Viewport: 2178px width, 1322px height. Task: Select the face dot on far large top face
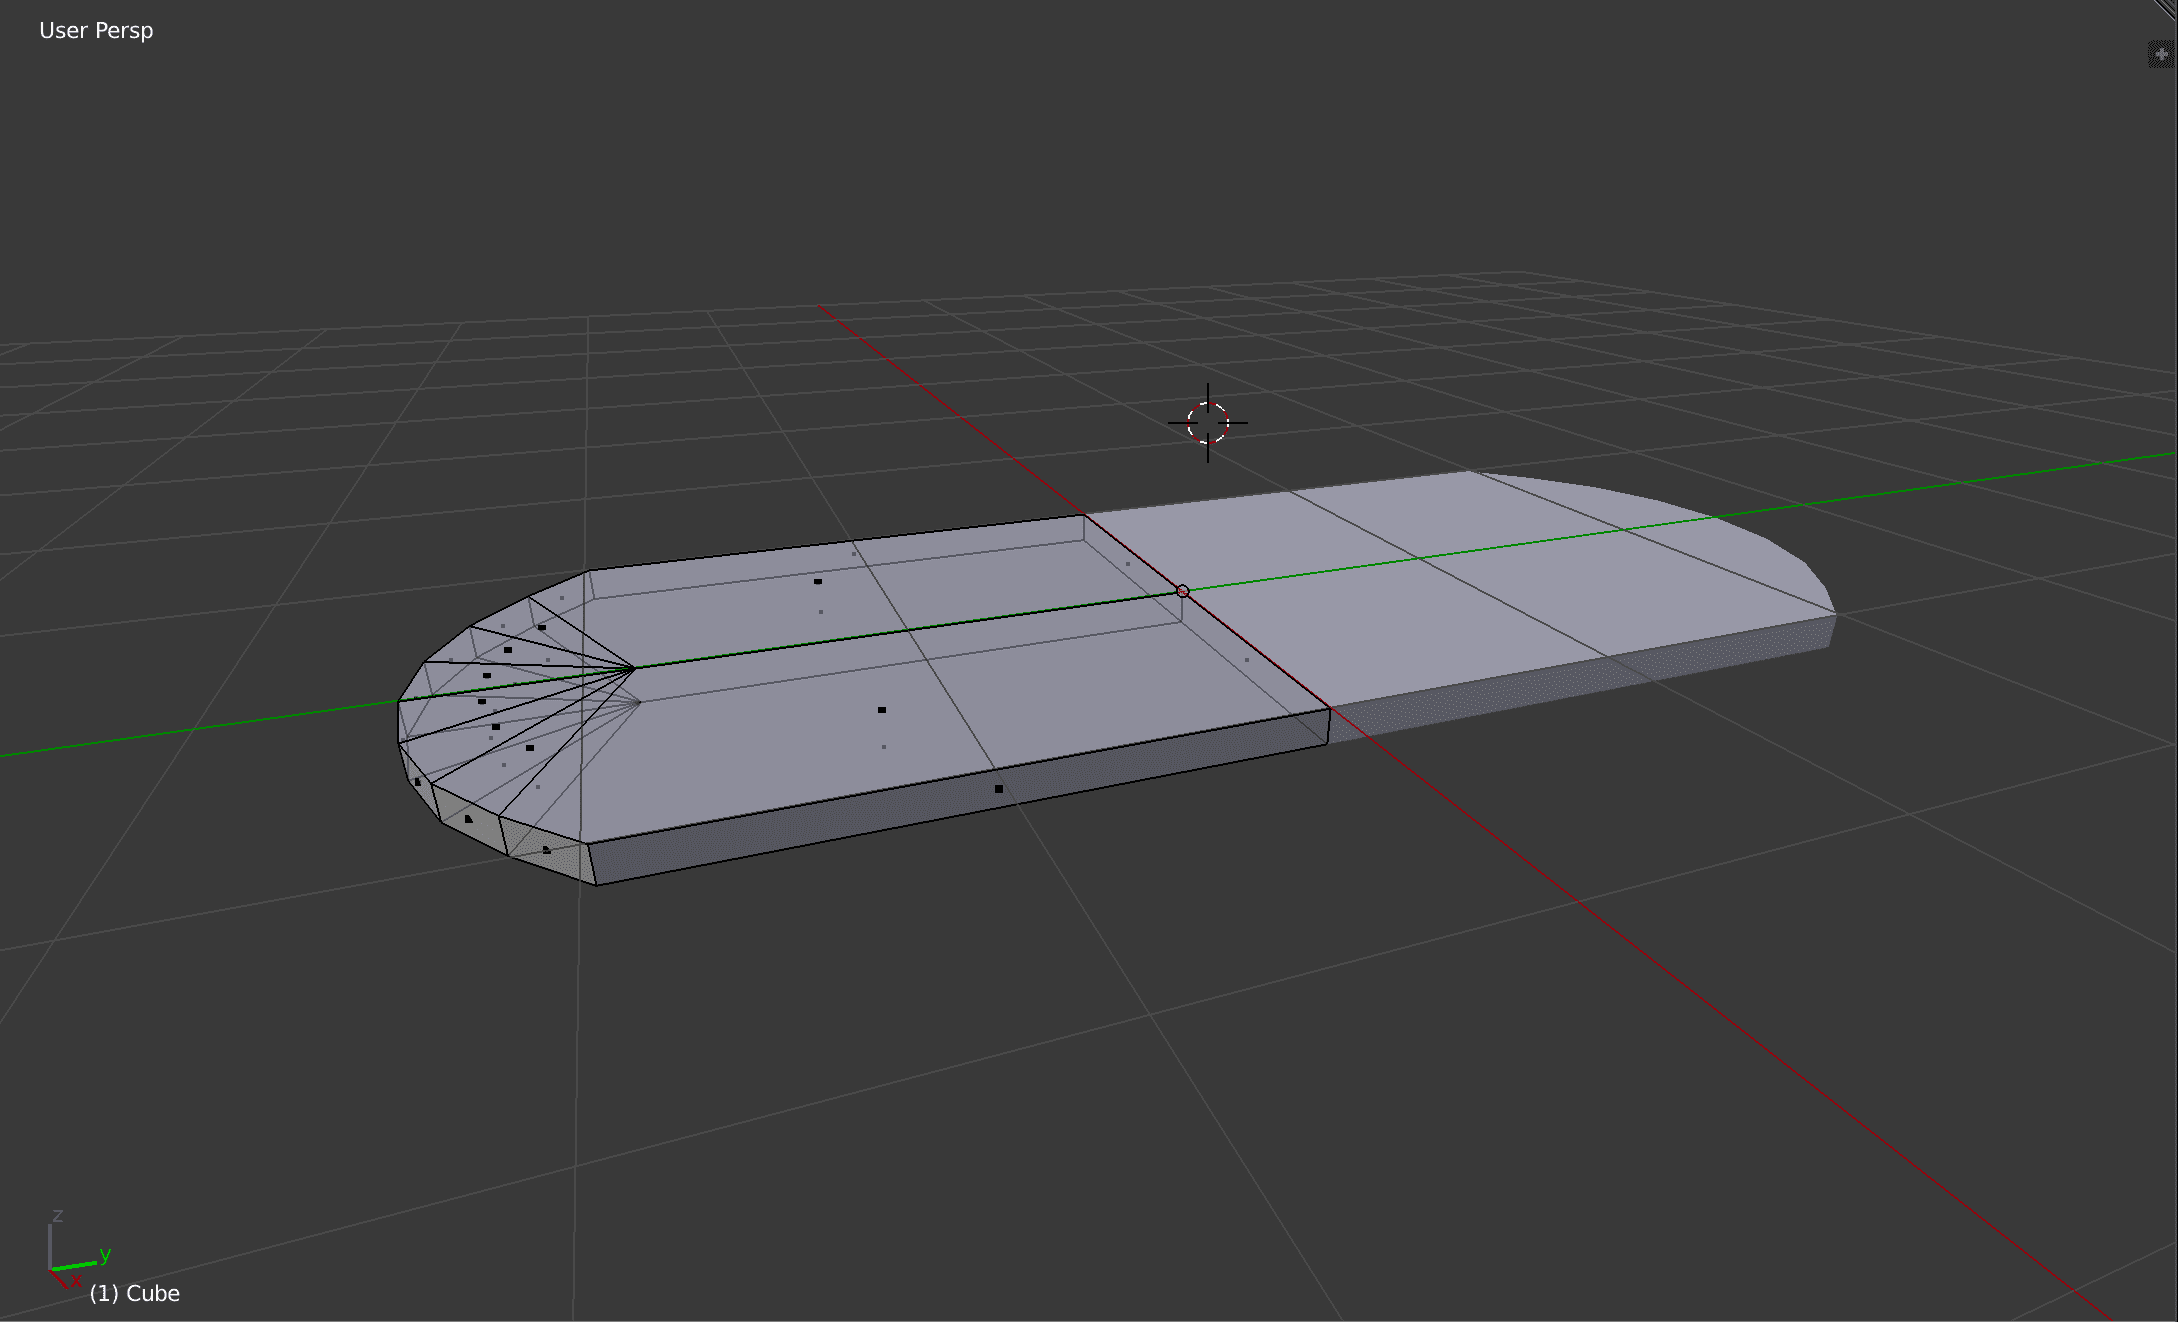point(817,581)
